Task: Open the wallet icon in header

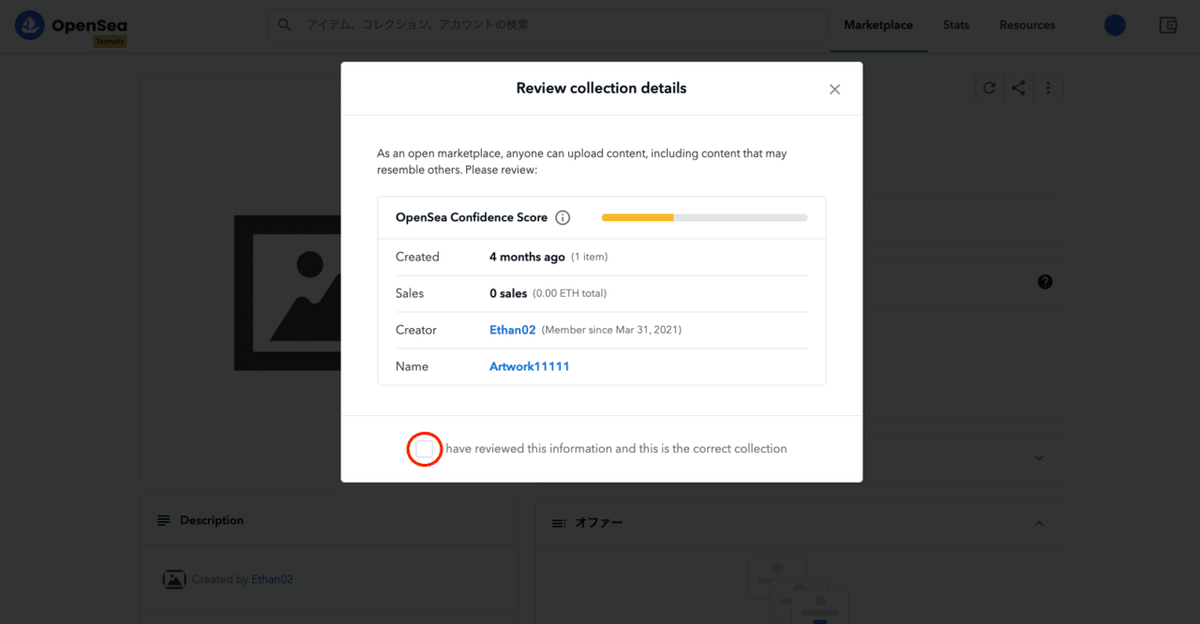Action: point(1168,25)
